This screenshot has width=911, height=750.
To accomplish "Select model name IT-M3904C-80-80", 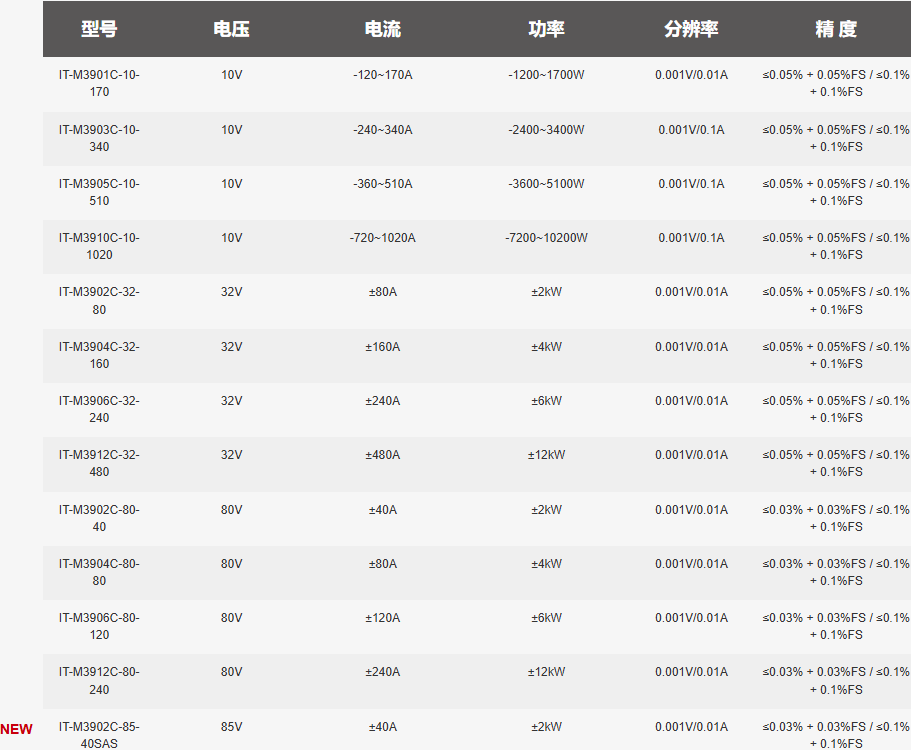I will point(99,572).
